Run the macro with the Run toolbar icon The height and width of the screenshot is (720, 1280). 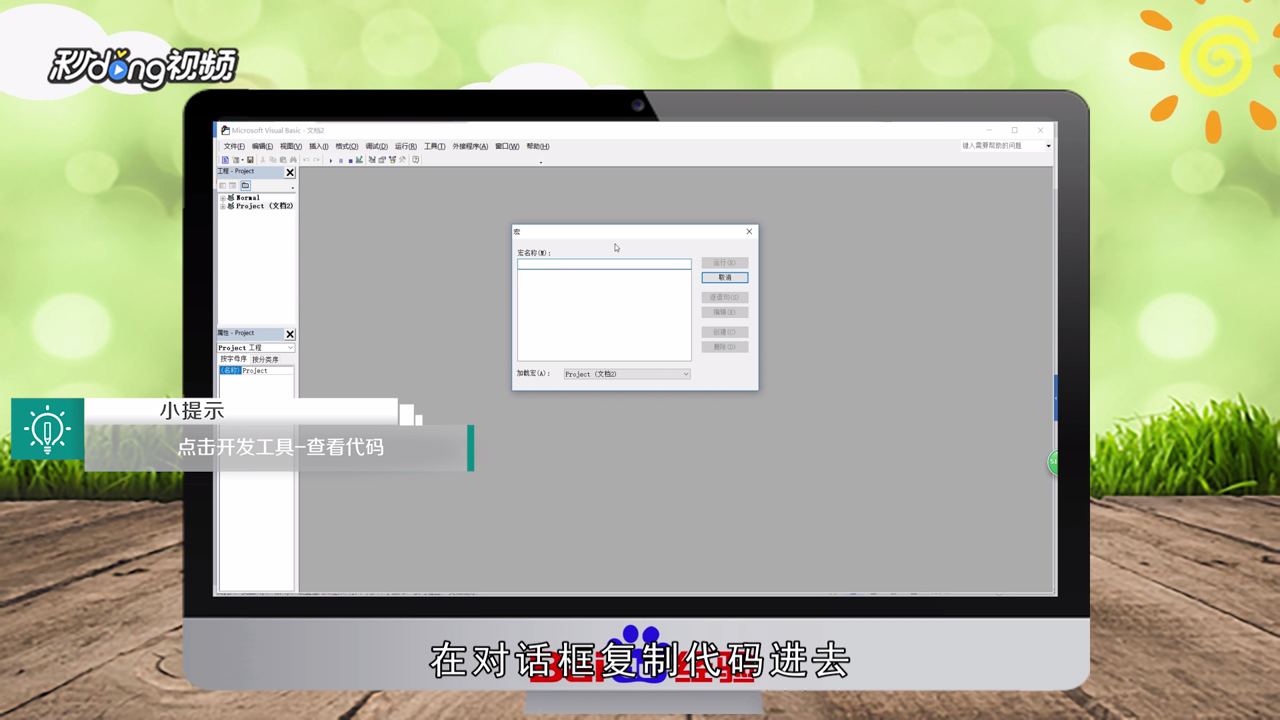pyautogui.click(x=331, y=159)
